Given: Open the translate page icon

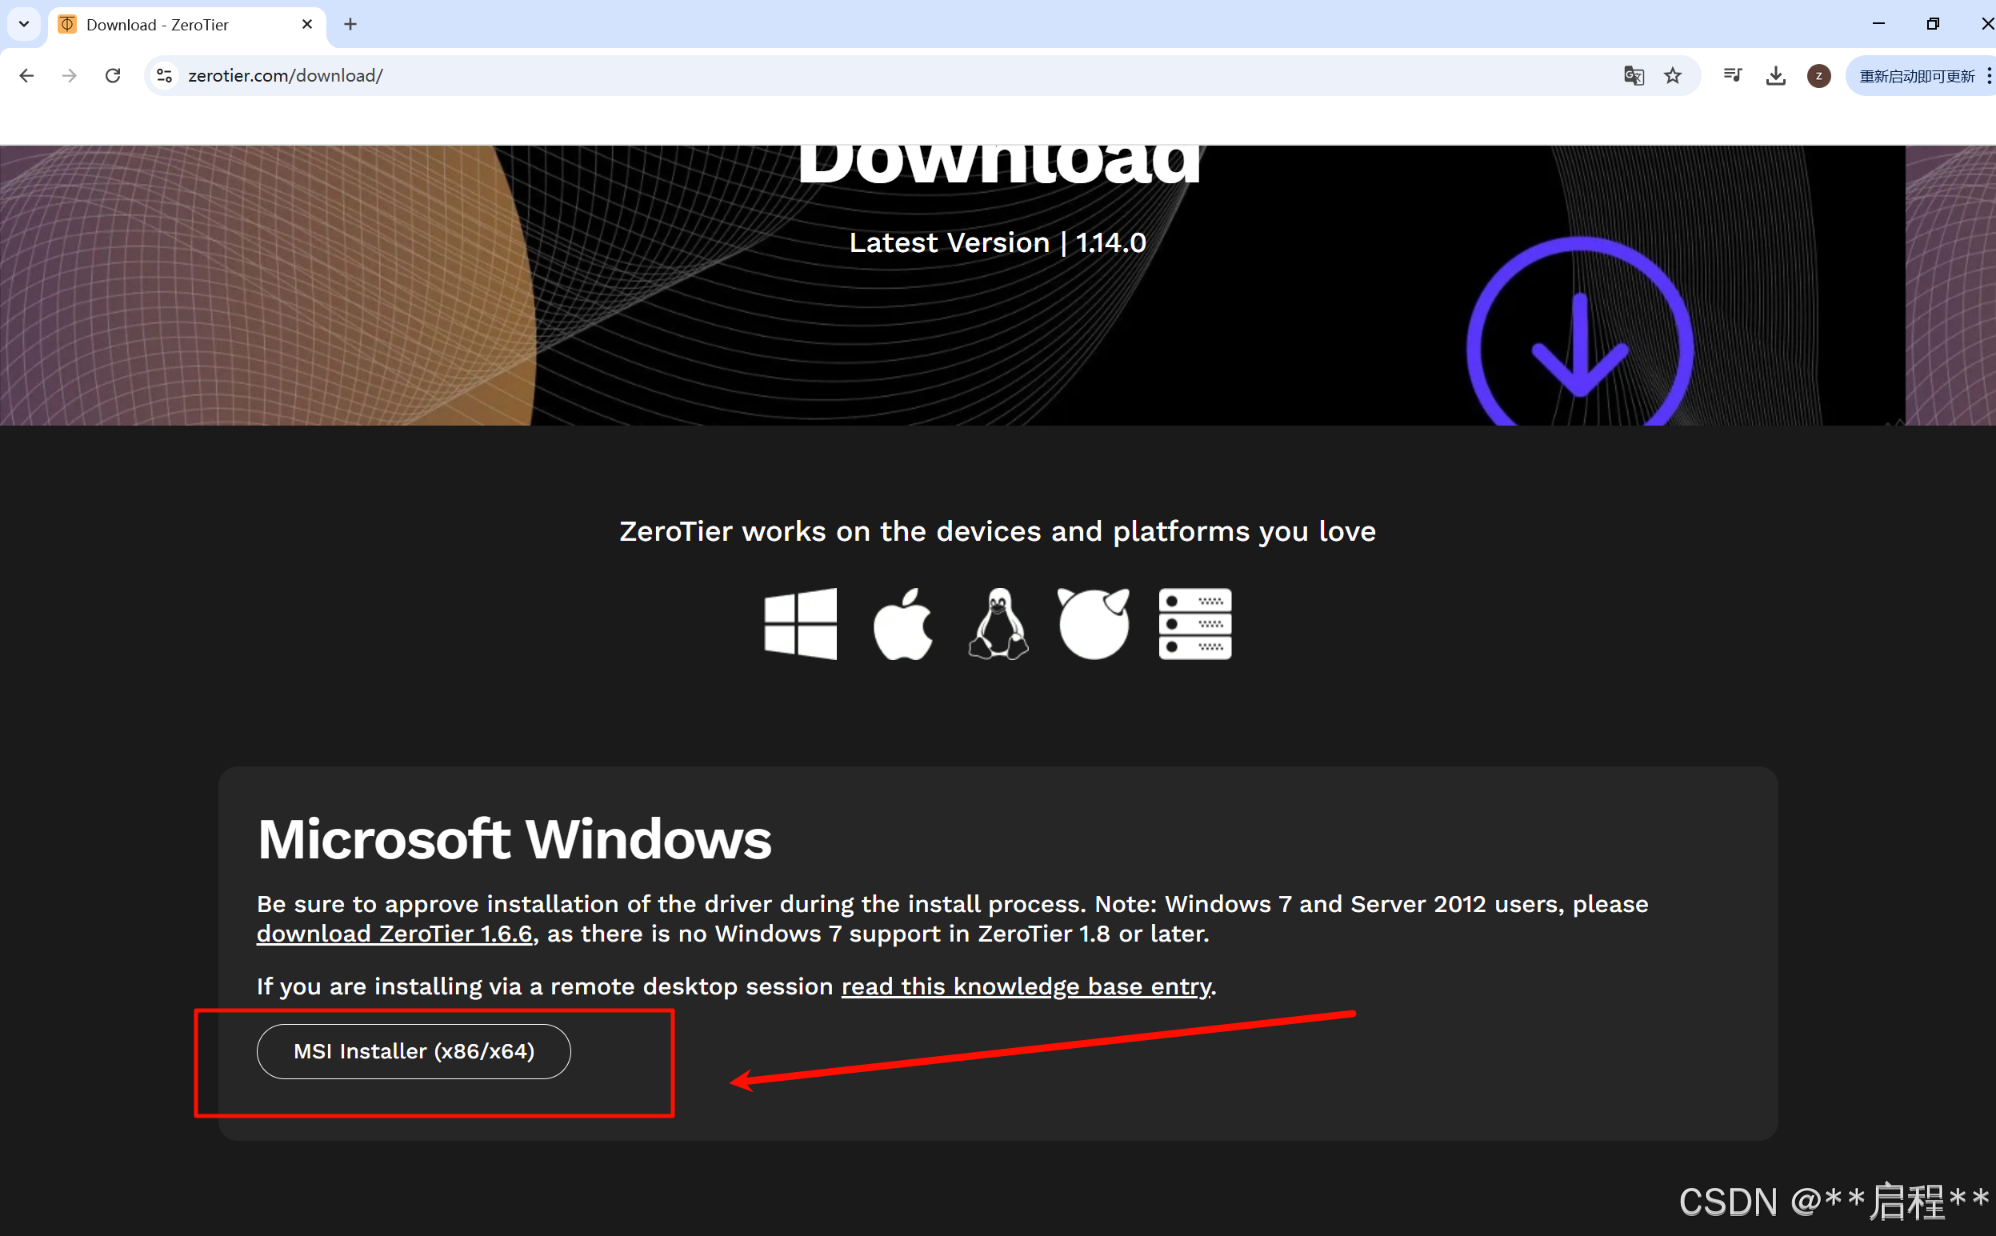Looking at the screenshot, I should coord(1634,75).
